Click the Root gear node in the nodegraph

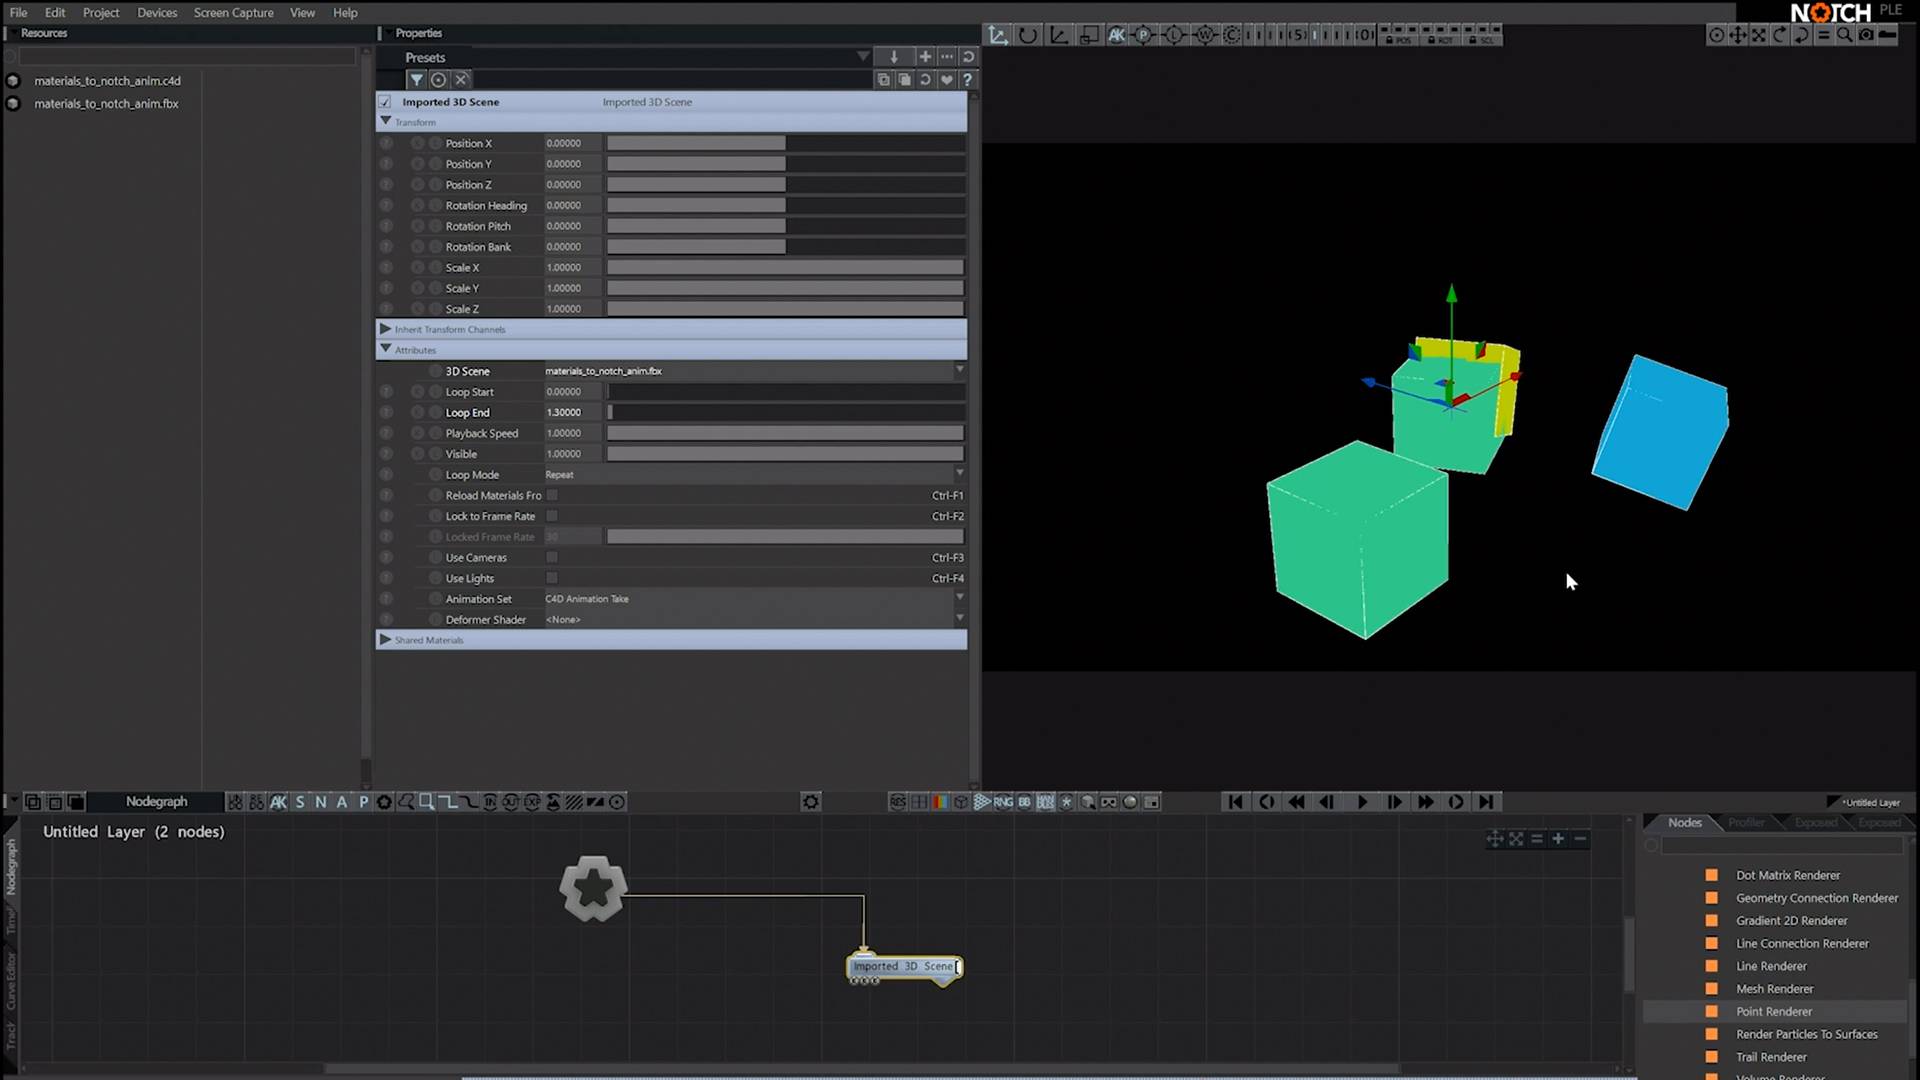593,888
